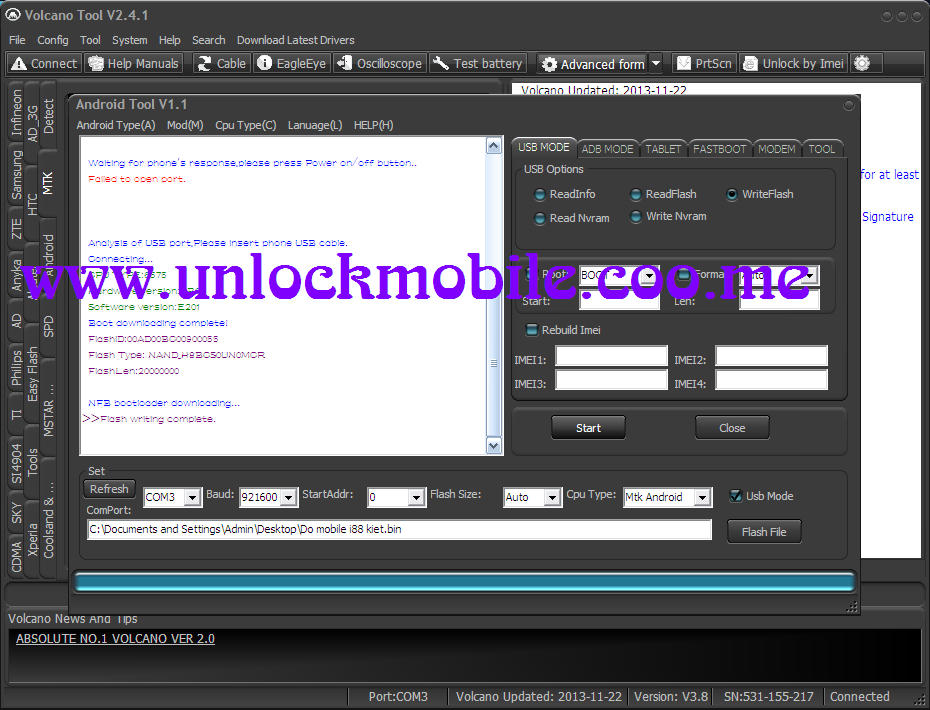Run Test battery from toolbar
This screenshot has height=710, width=930.
tap(478, 63)
